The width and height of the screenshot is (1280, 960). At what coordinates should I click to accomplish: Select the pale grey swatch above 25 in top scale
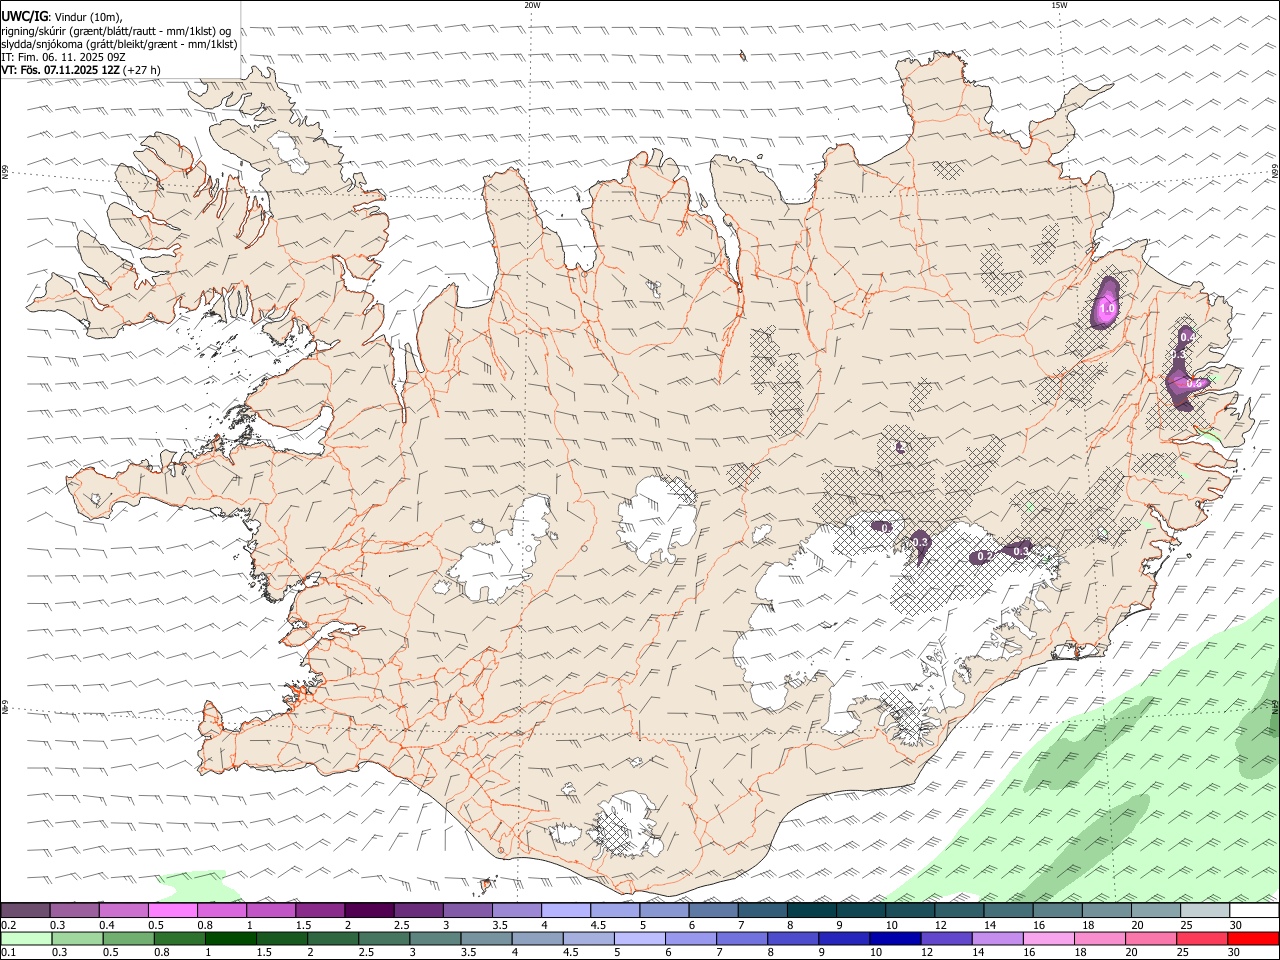click(x=1205, y=911)
